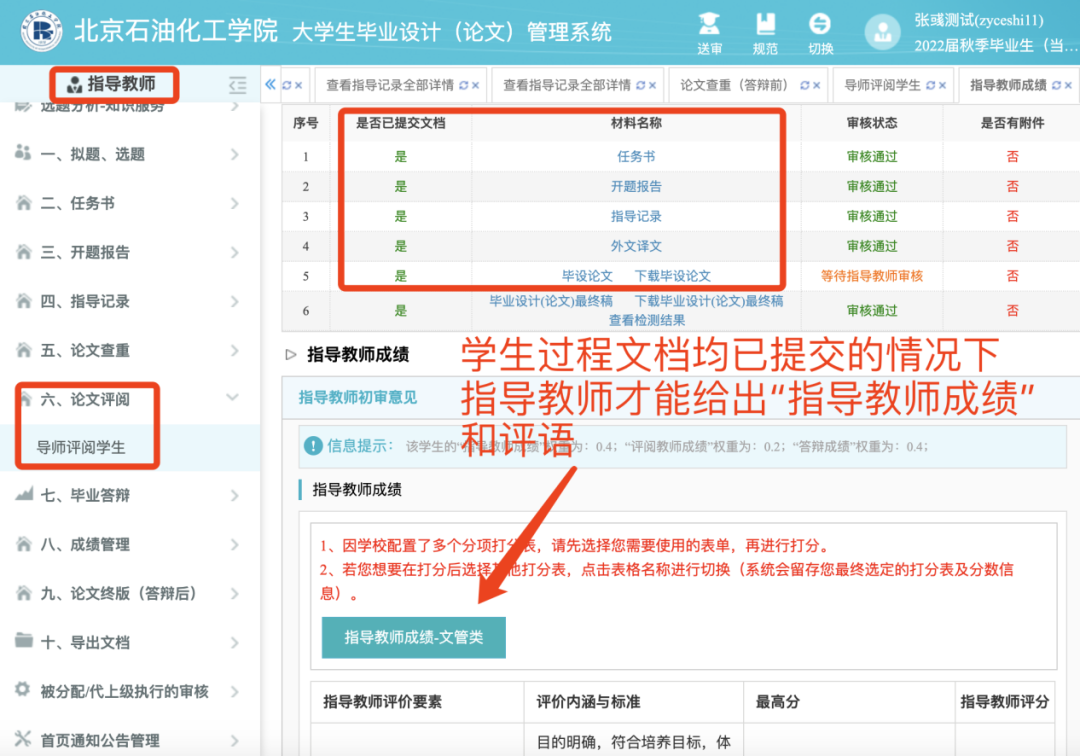
Task: Collapse the 六、论文评阅 menu section
Action: tap(233, 399)
